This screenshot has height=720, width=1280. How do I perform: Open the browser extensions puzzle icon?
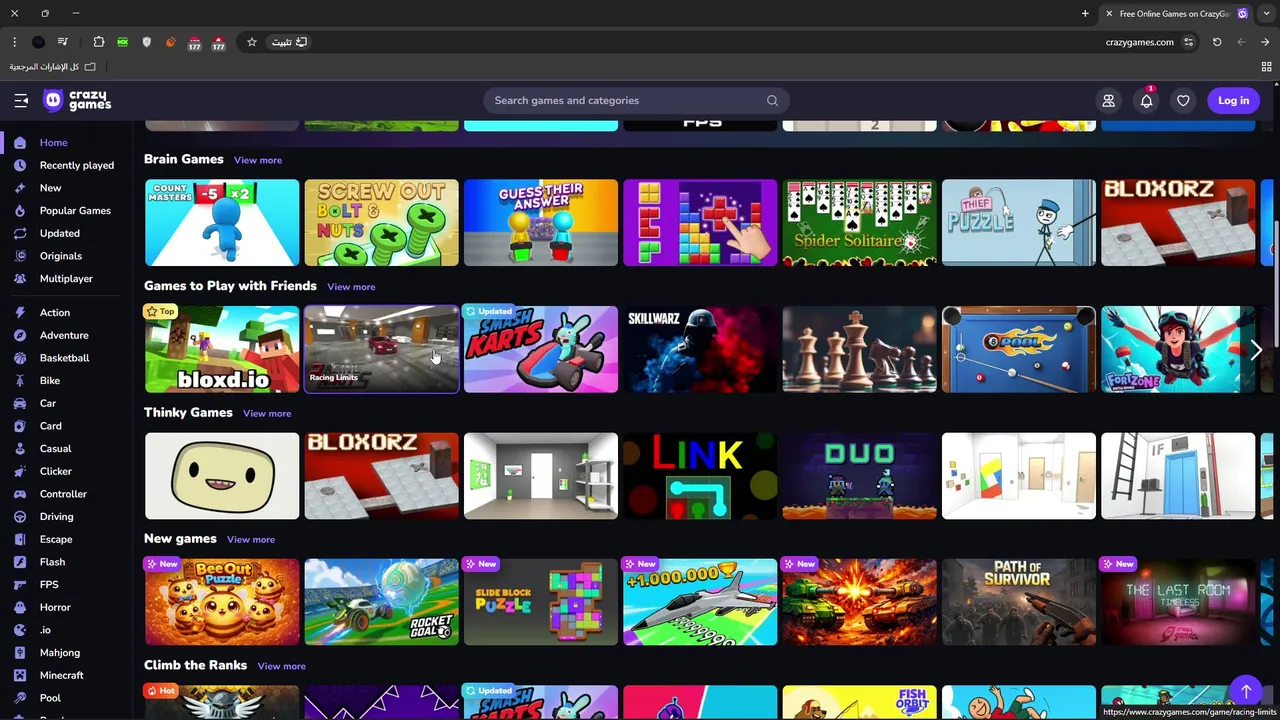click(x=98, y=42)
